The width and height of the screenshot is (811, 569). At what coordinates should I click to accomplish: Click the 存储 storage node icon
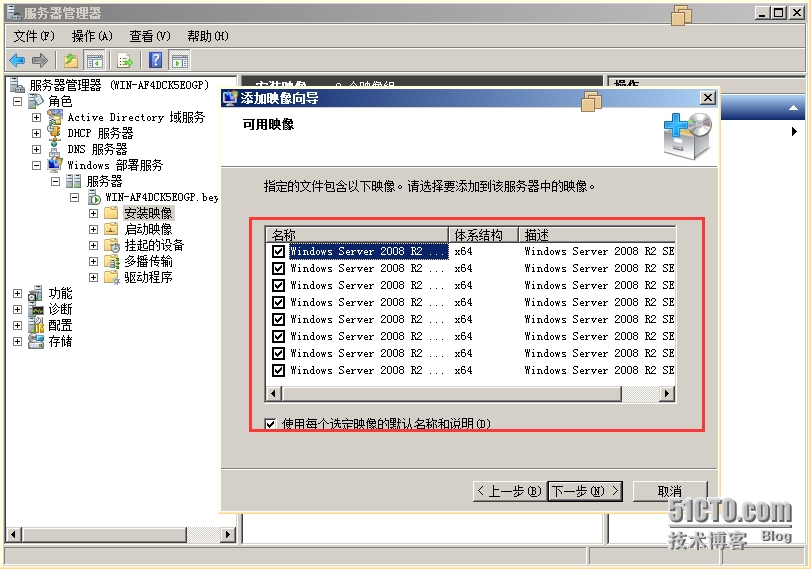coord(36,341)
